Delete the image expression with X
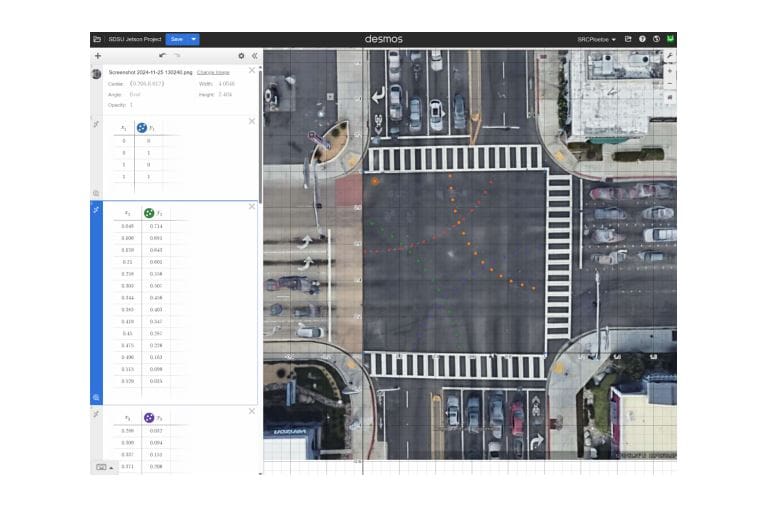The image size is (771, 505). 252,71
